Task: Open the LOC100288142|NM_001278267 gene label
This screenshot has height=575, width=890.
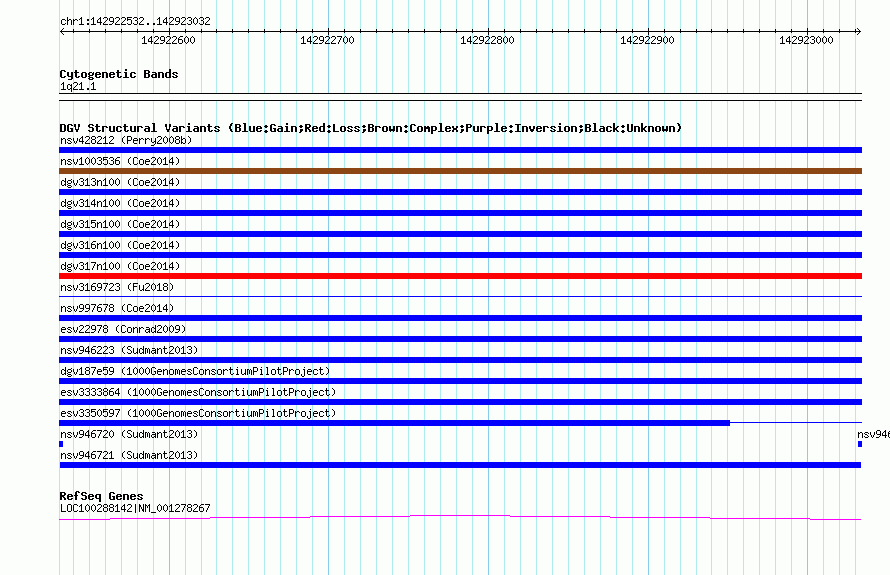Action: [x=135, y=509]
